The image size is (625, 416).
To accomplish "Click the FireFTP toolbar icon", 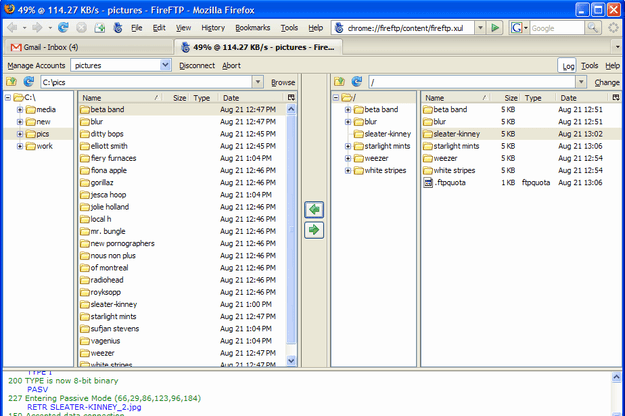I will pyautogui.click(x=118, y=27).
